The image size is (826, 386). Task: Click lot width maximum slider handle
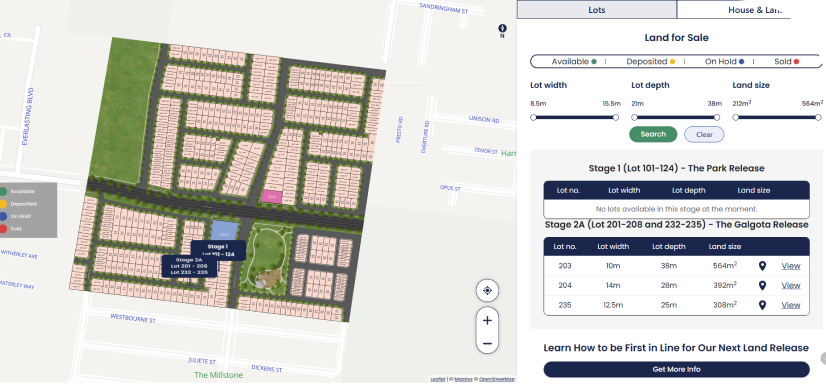click(616, 117)
